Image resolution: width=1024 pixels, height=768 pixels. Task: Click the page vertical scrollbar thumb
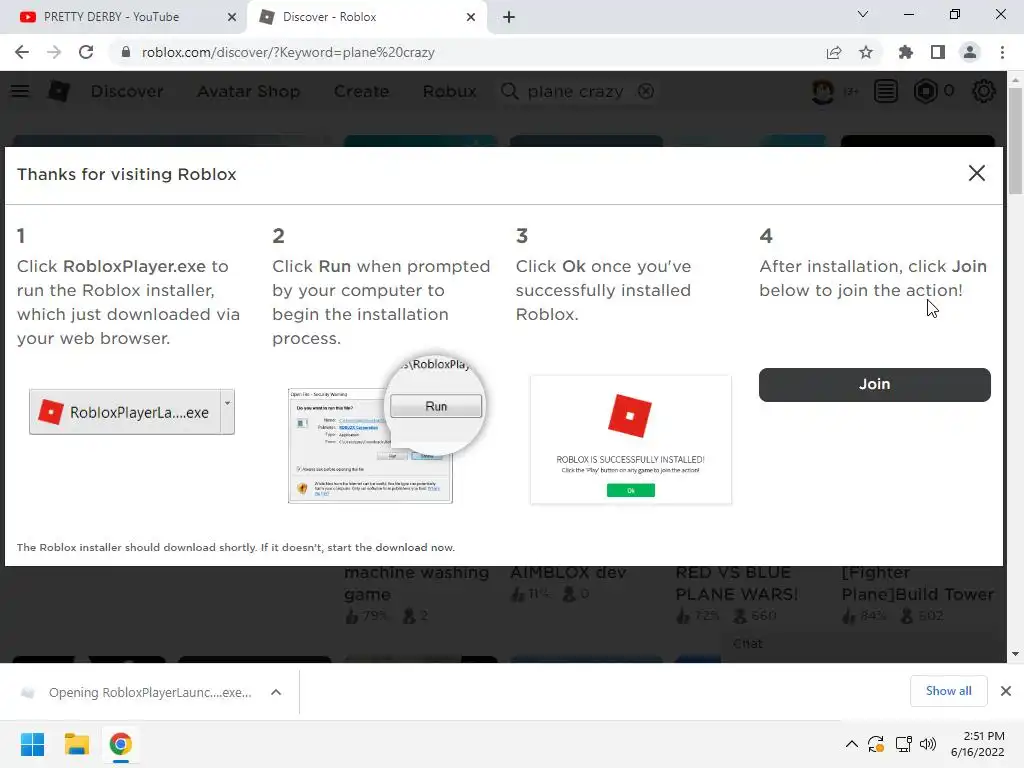tap(1015, 140)
